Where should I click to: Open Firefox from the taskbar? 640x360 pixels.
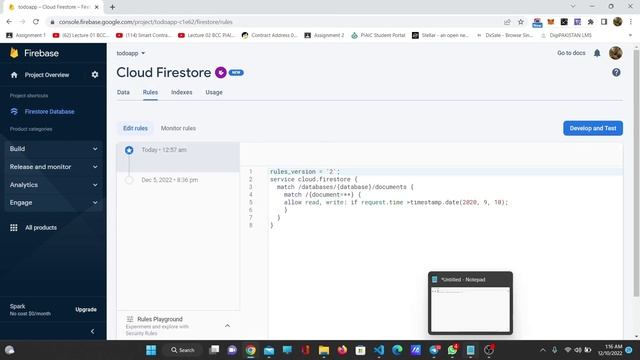point(342,350)
